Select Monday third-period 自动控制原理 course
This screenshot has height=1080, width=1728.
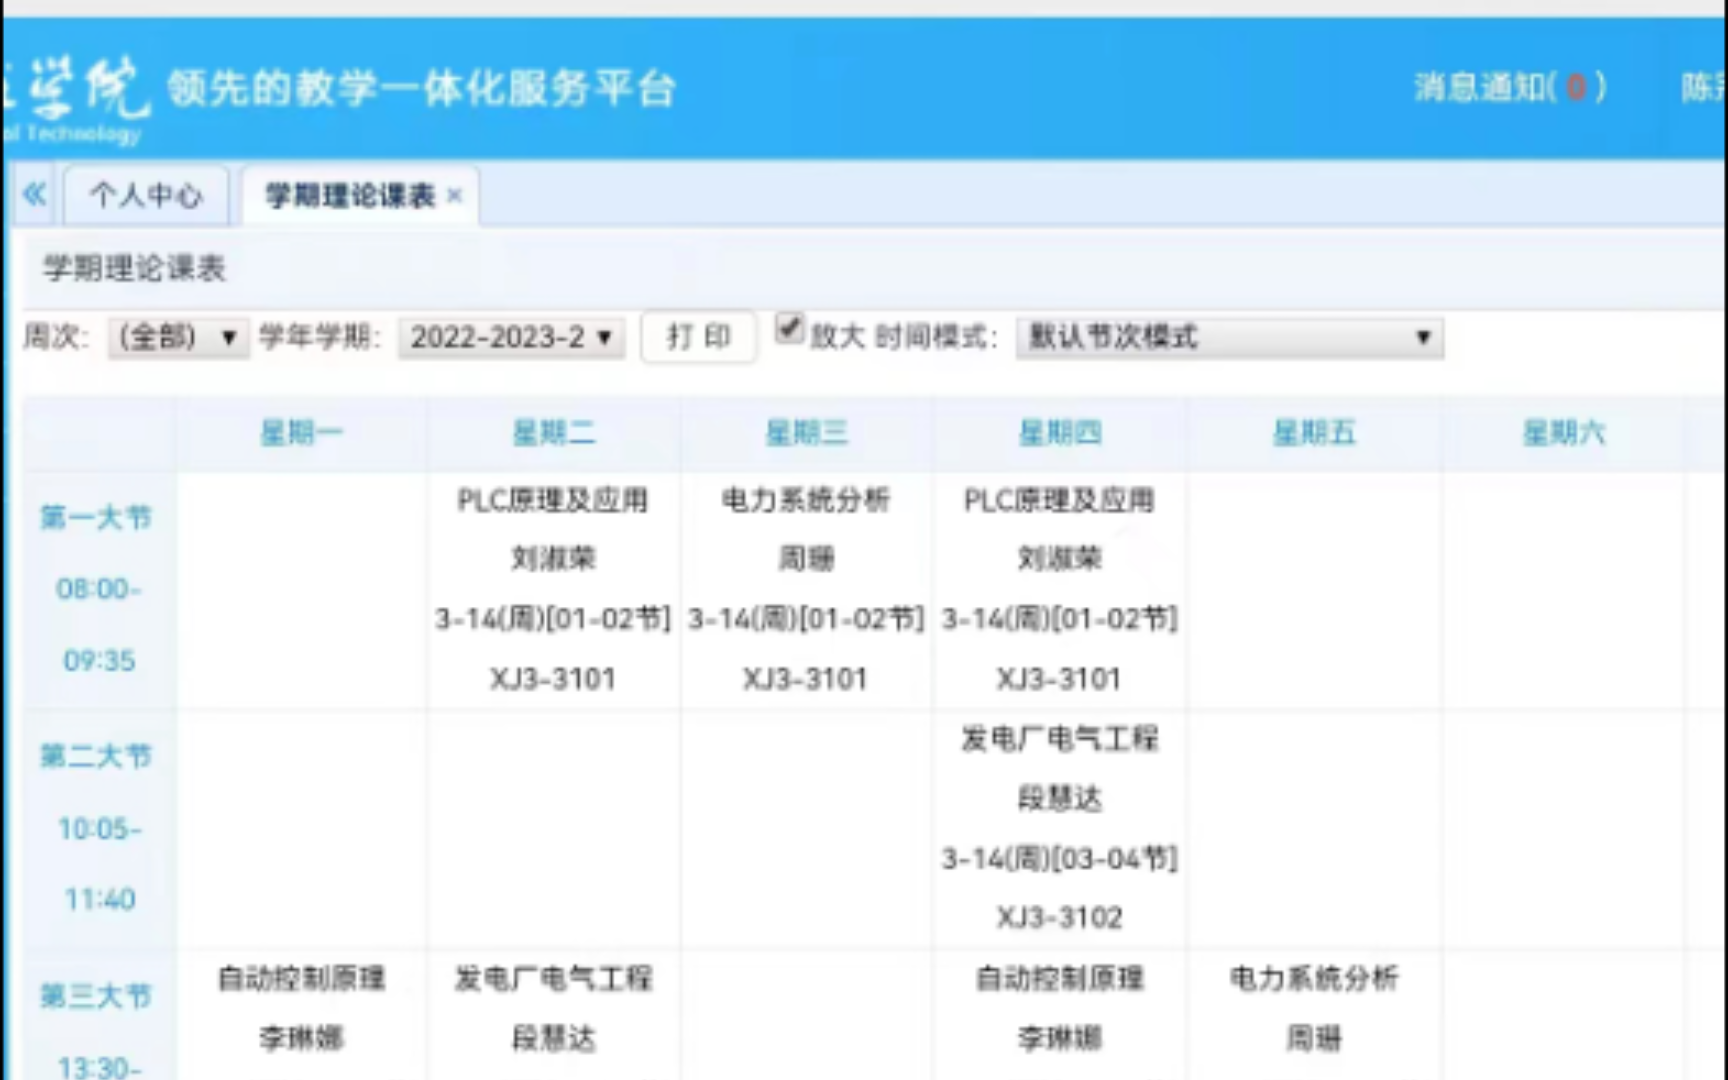pyautogui.click(x=301, y=978)
